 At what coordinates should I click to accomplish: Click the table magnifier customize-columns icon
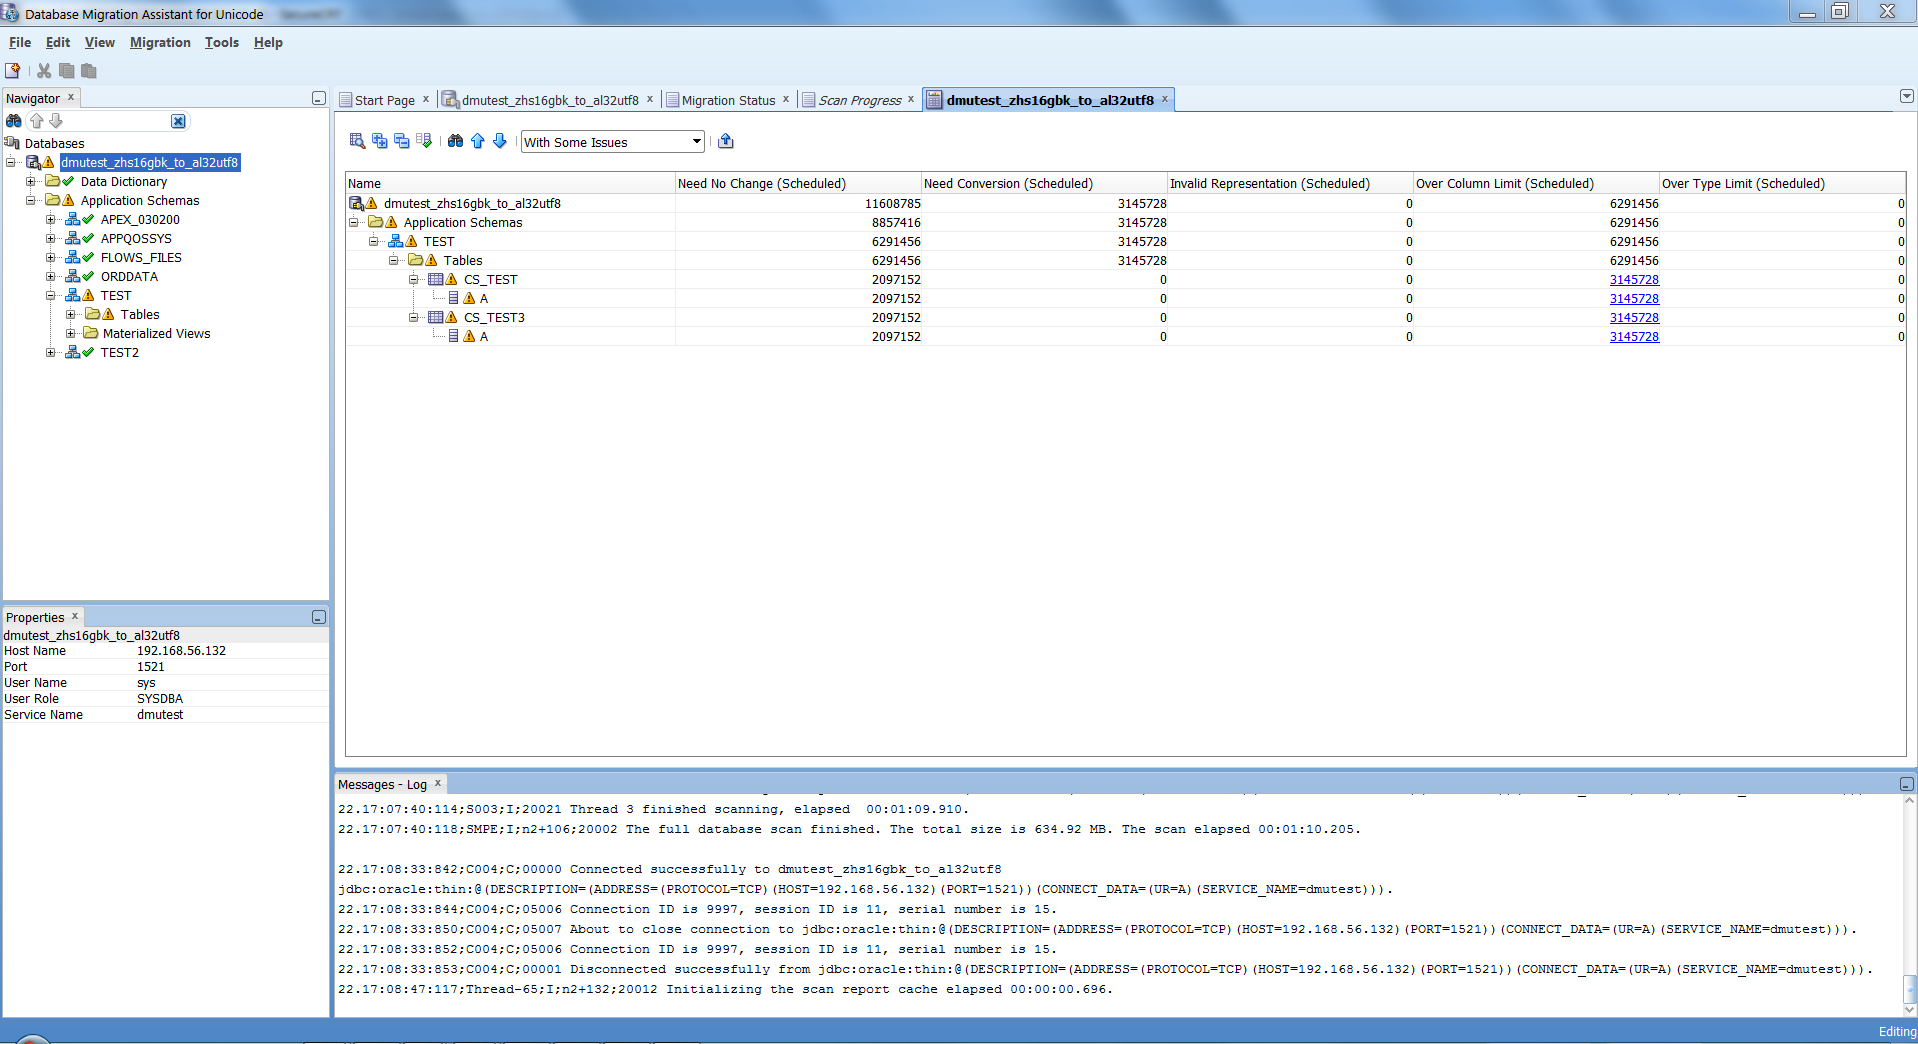357,141
